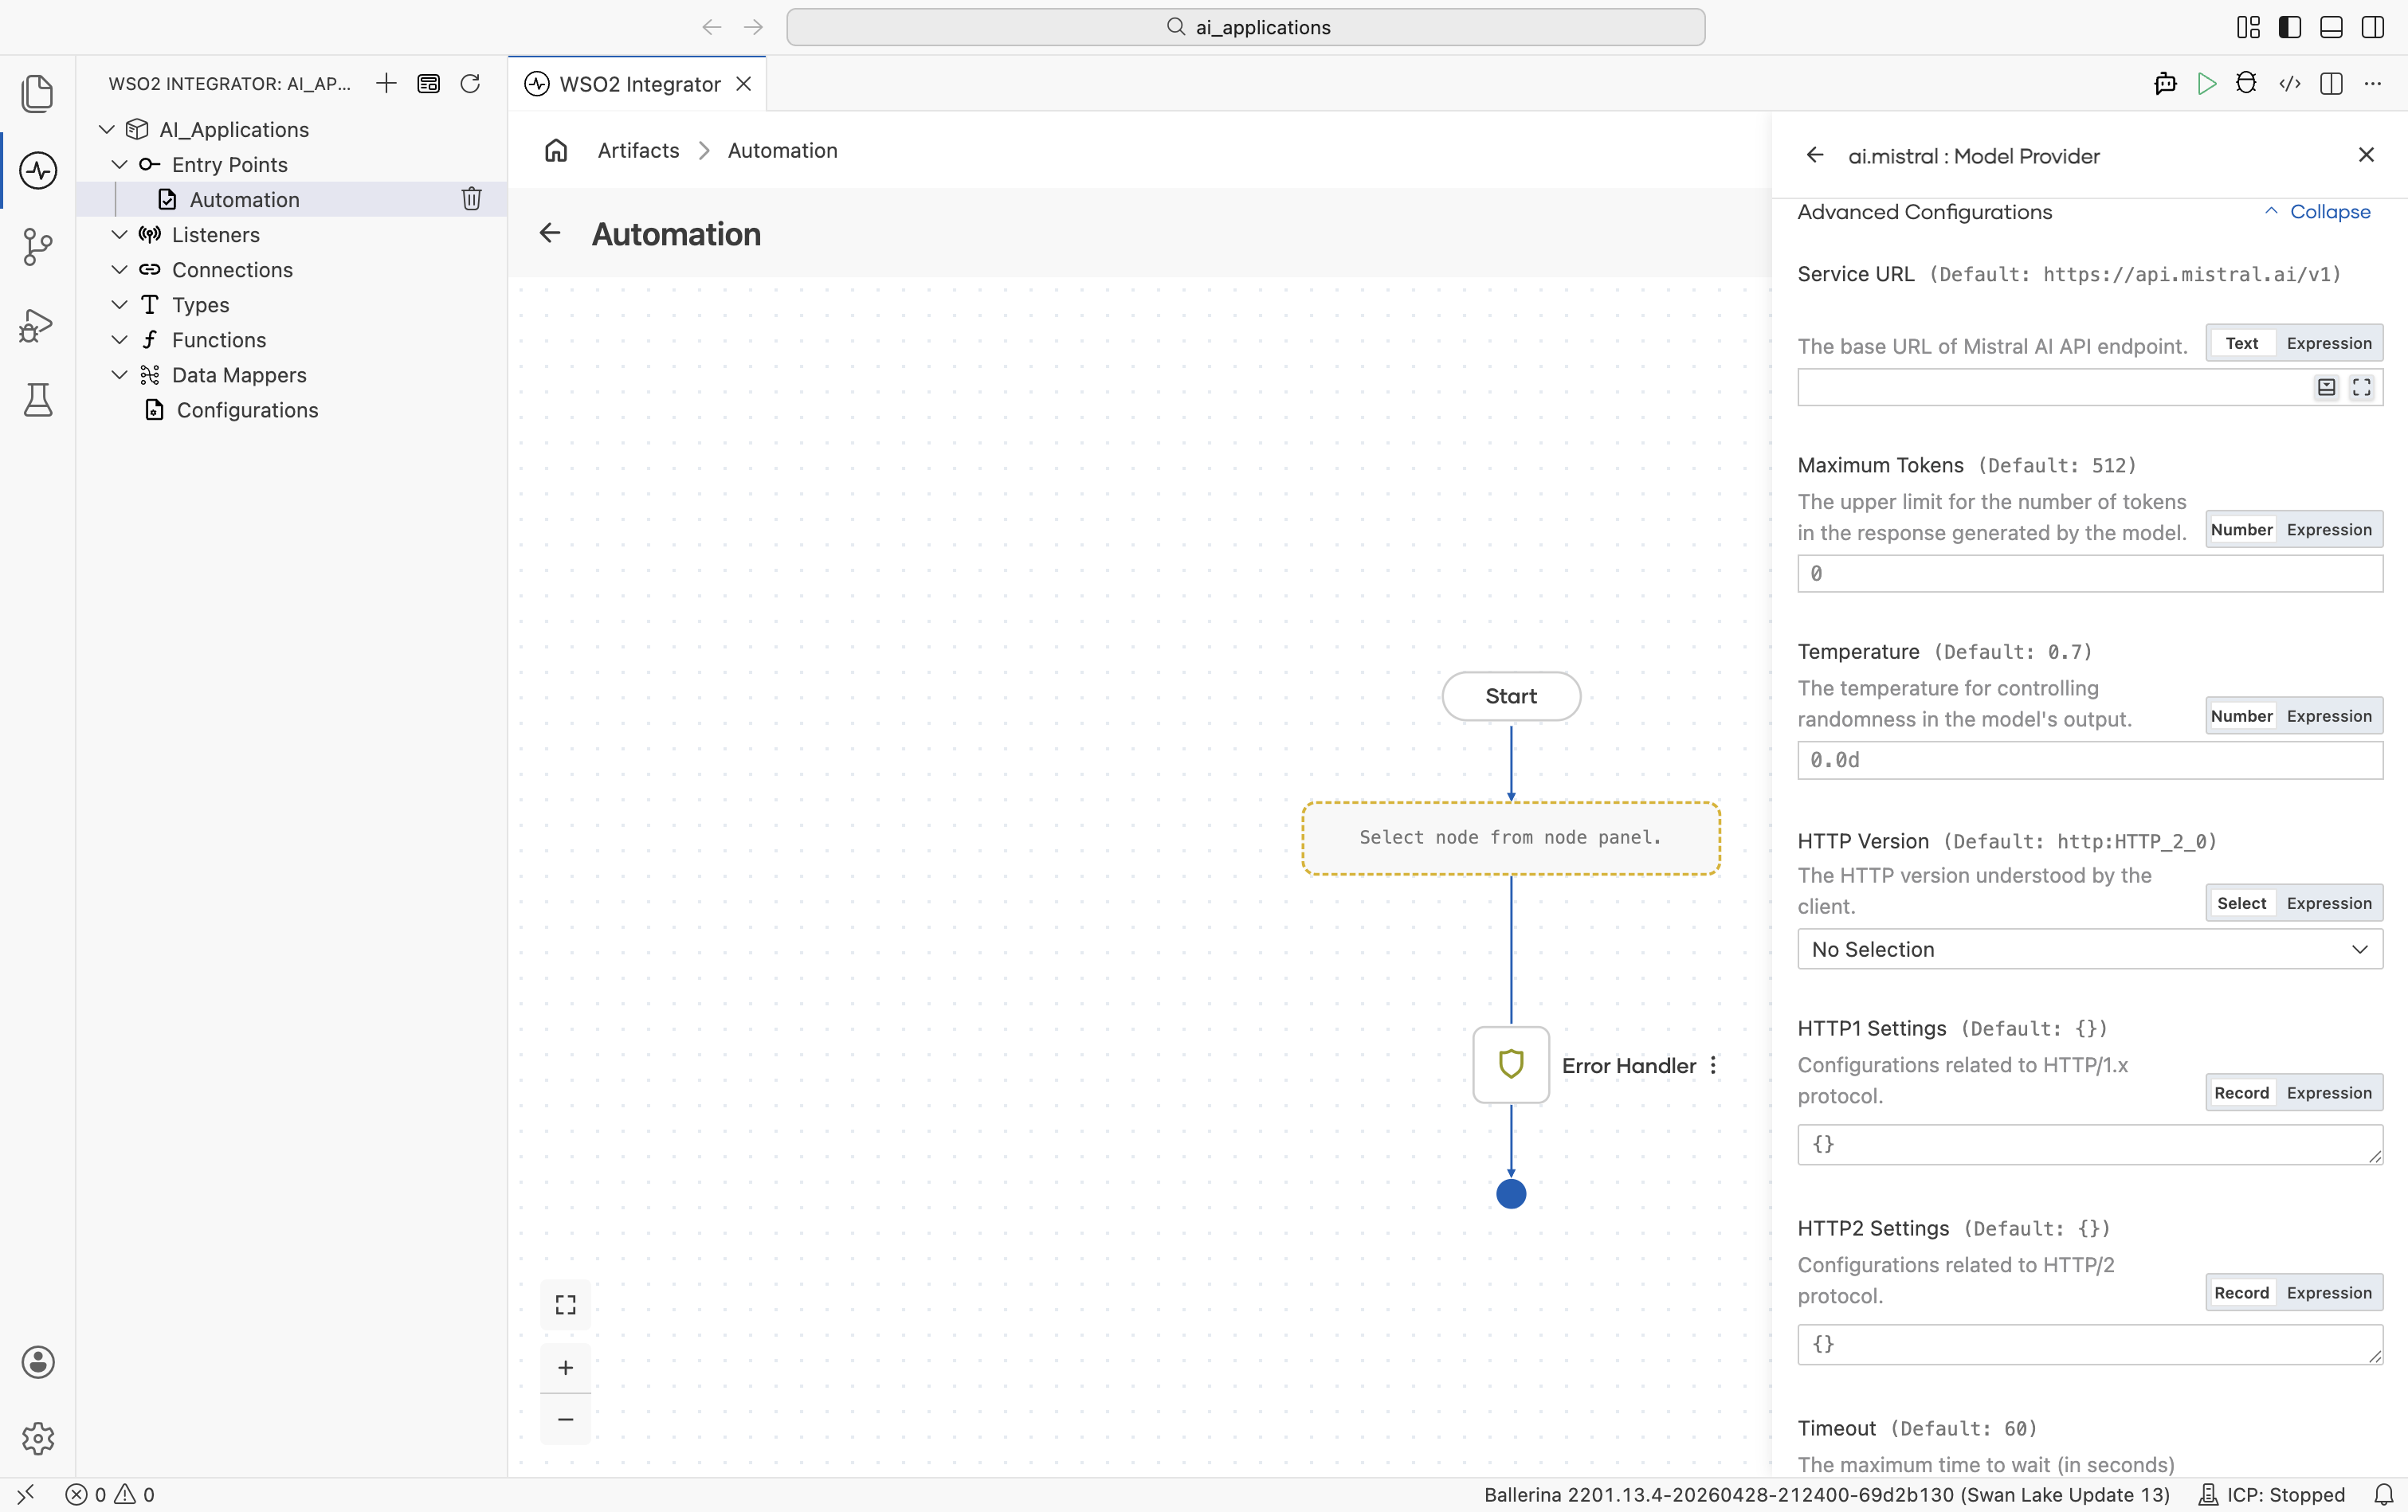
Task: Focus the Temperature input field
Action: click(2089, 760)
